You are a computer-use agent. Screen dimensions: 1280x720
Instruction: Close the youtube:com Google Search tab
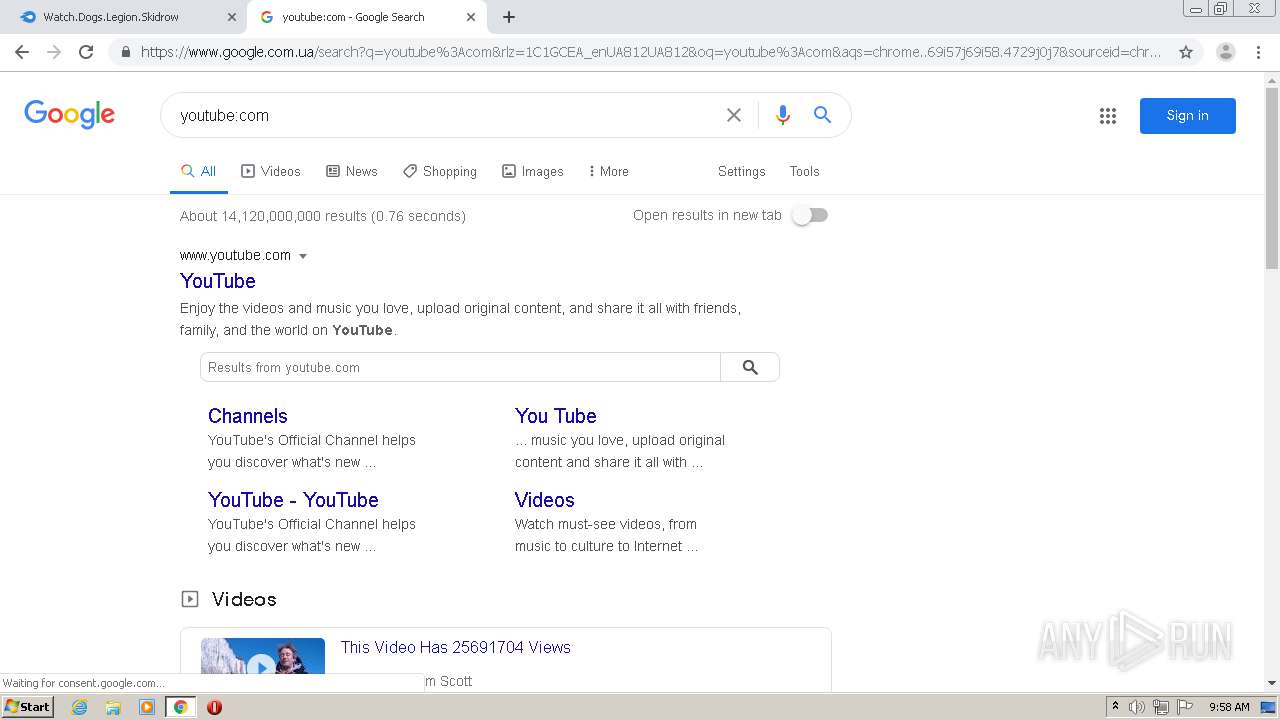tap(471, 17)
